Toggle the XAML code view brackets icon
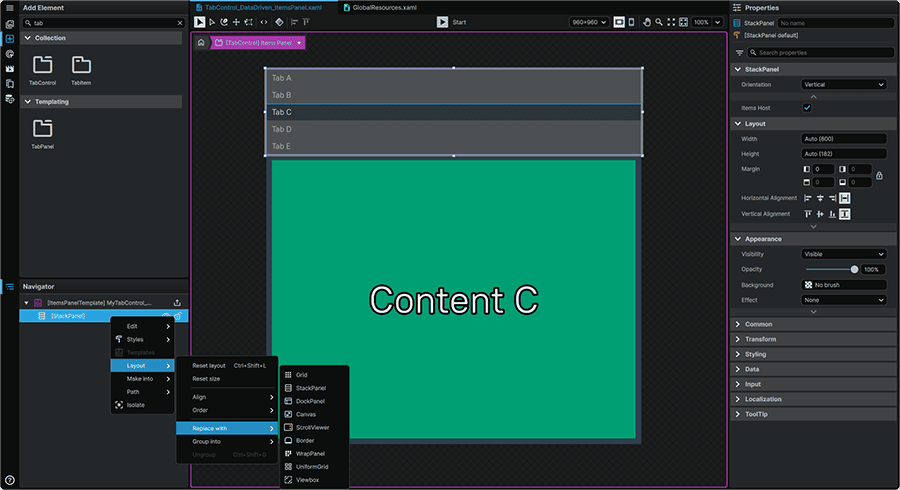The image size is (900, 490). click(264, 22)
